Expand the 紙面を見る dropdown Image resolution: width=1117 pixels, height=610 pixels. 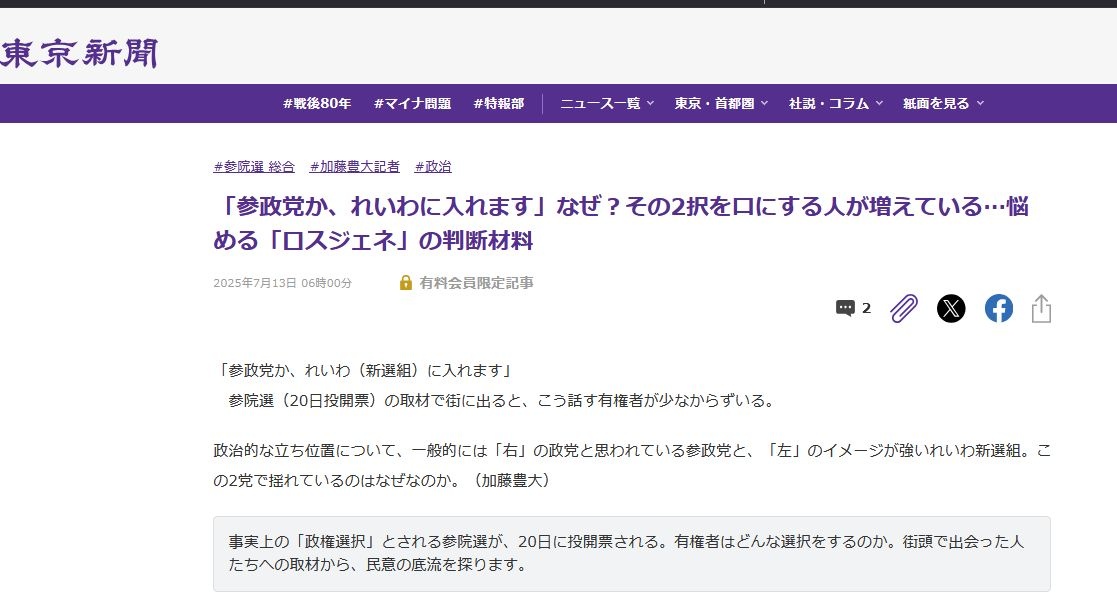(x=943, y=103)
